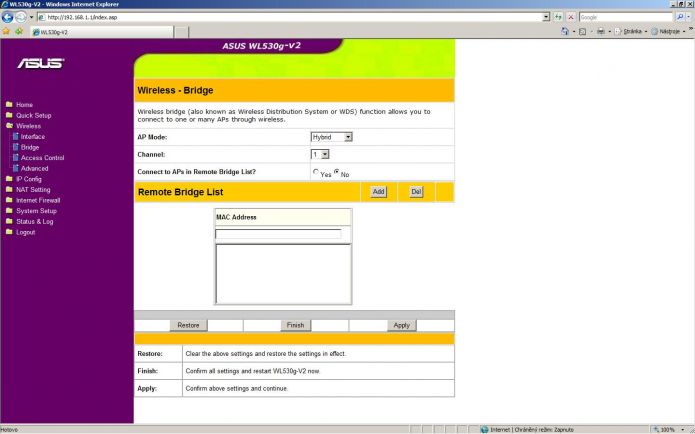
Task: Click the ASUS logo in sidebar
Action: coord(41,63)
